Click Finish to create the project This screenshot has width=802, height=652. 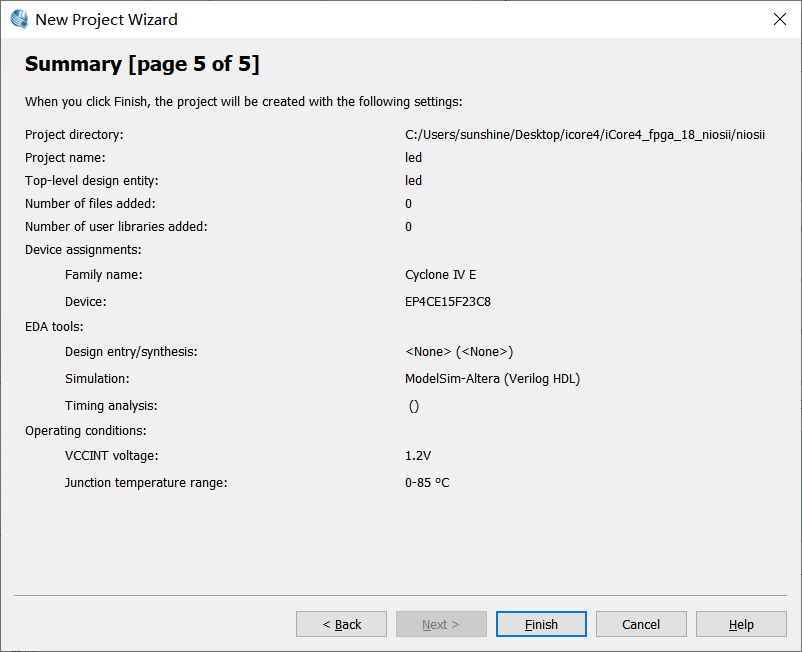541,624
